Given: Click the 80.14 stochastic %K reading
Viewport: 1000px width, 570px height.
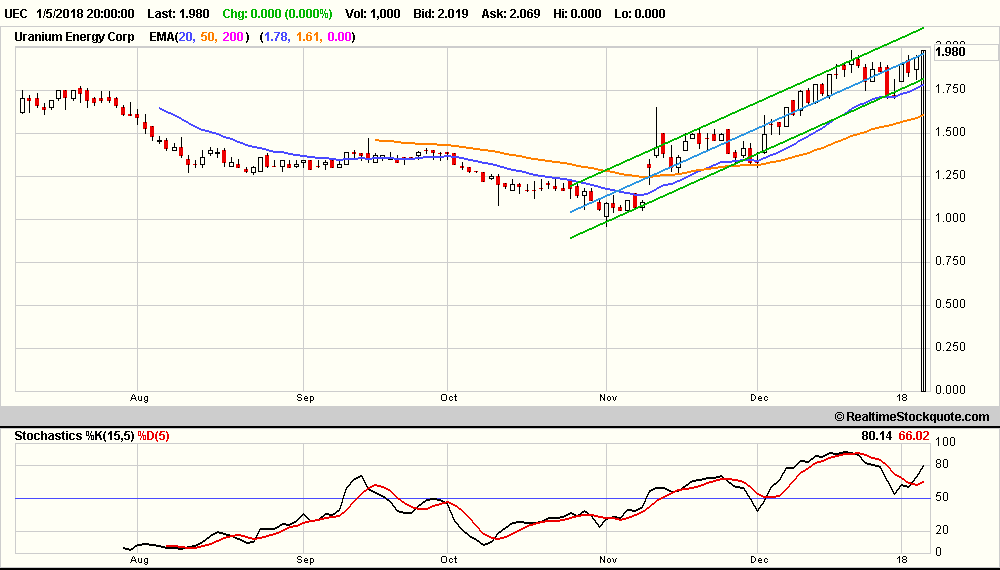Looking at the screenshot, I should point(876,435).
